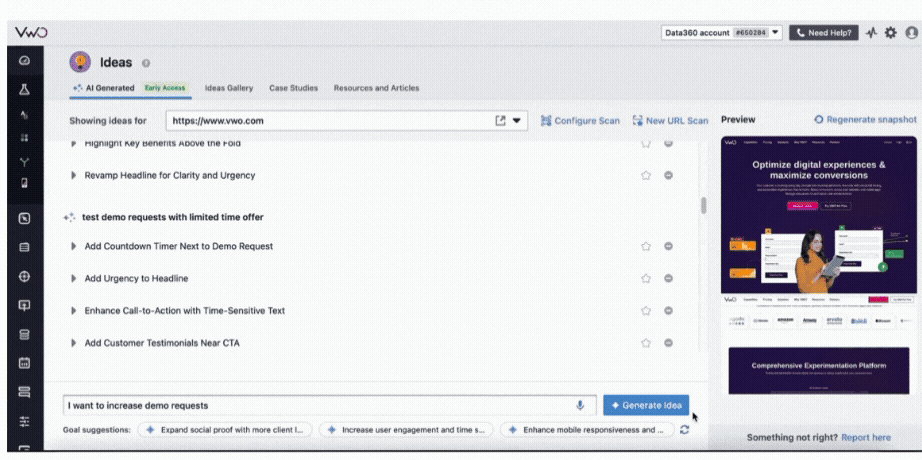Star the Revamp Headline for Clarity idea
922x460 pixels.
click(x=646, y=175)
